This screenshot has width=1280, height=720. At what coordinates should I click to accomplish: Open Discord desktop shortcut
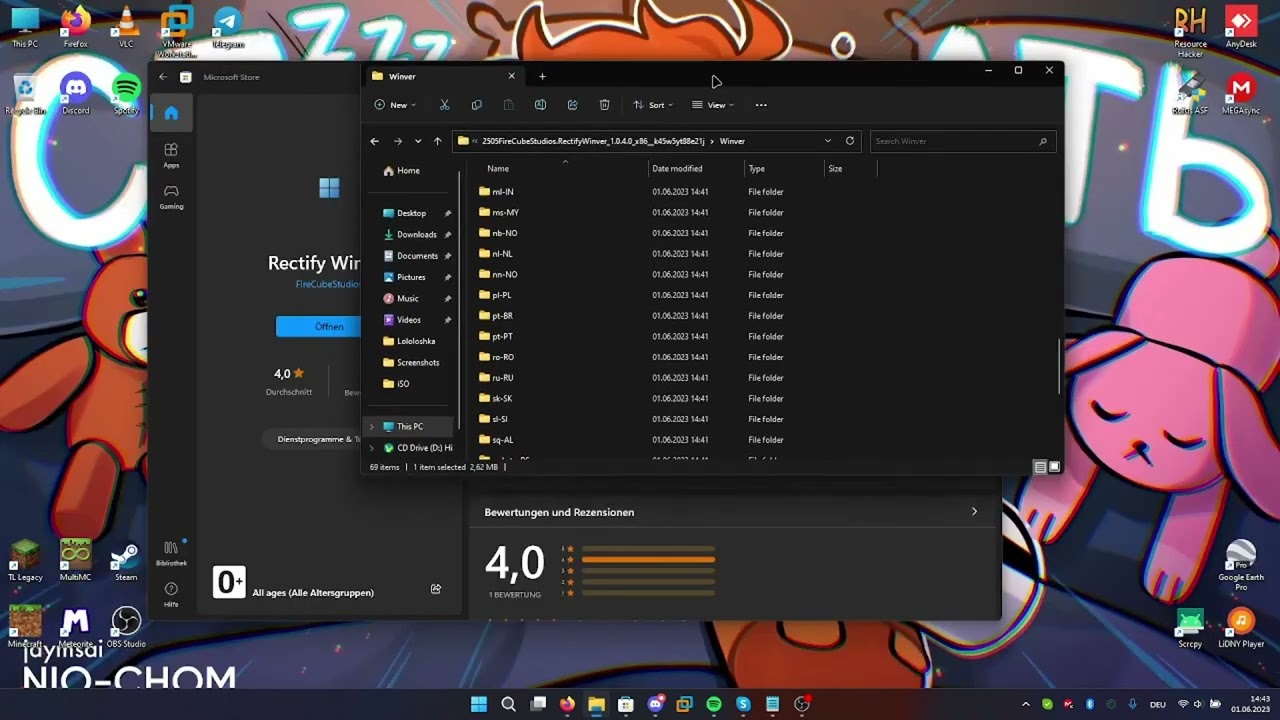coord(75,94)
